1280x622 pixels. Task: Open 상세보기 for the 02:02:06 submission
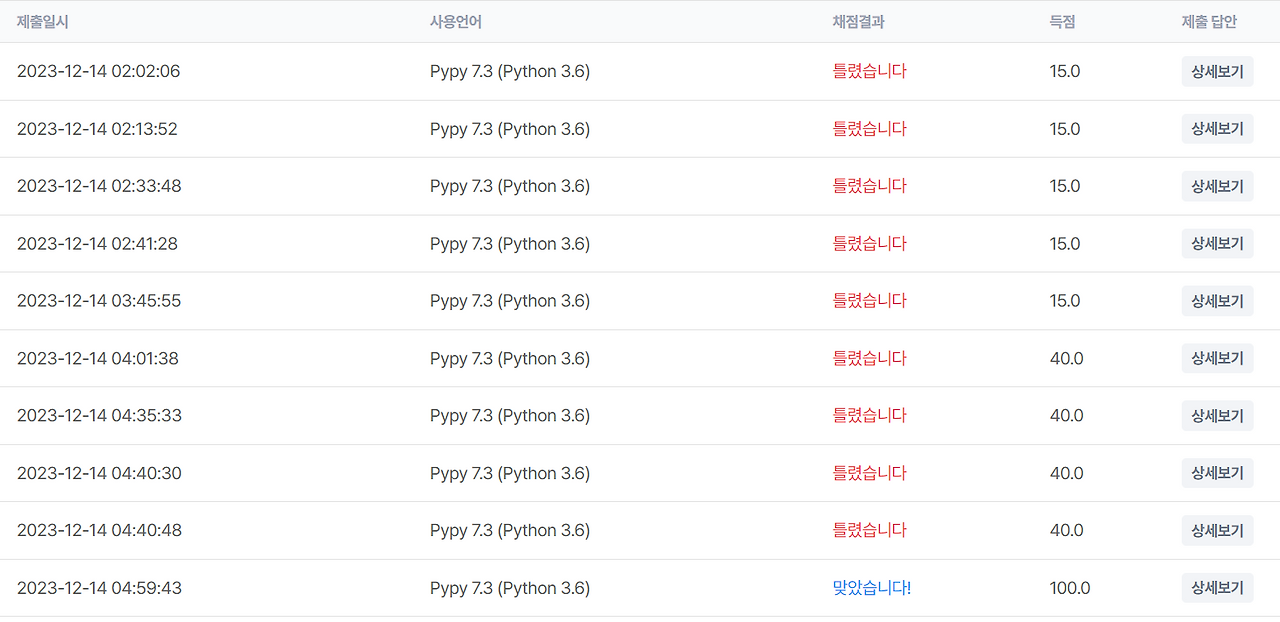tap(1217, 71)
